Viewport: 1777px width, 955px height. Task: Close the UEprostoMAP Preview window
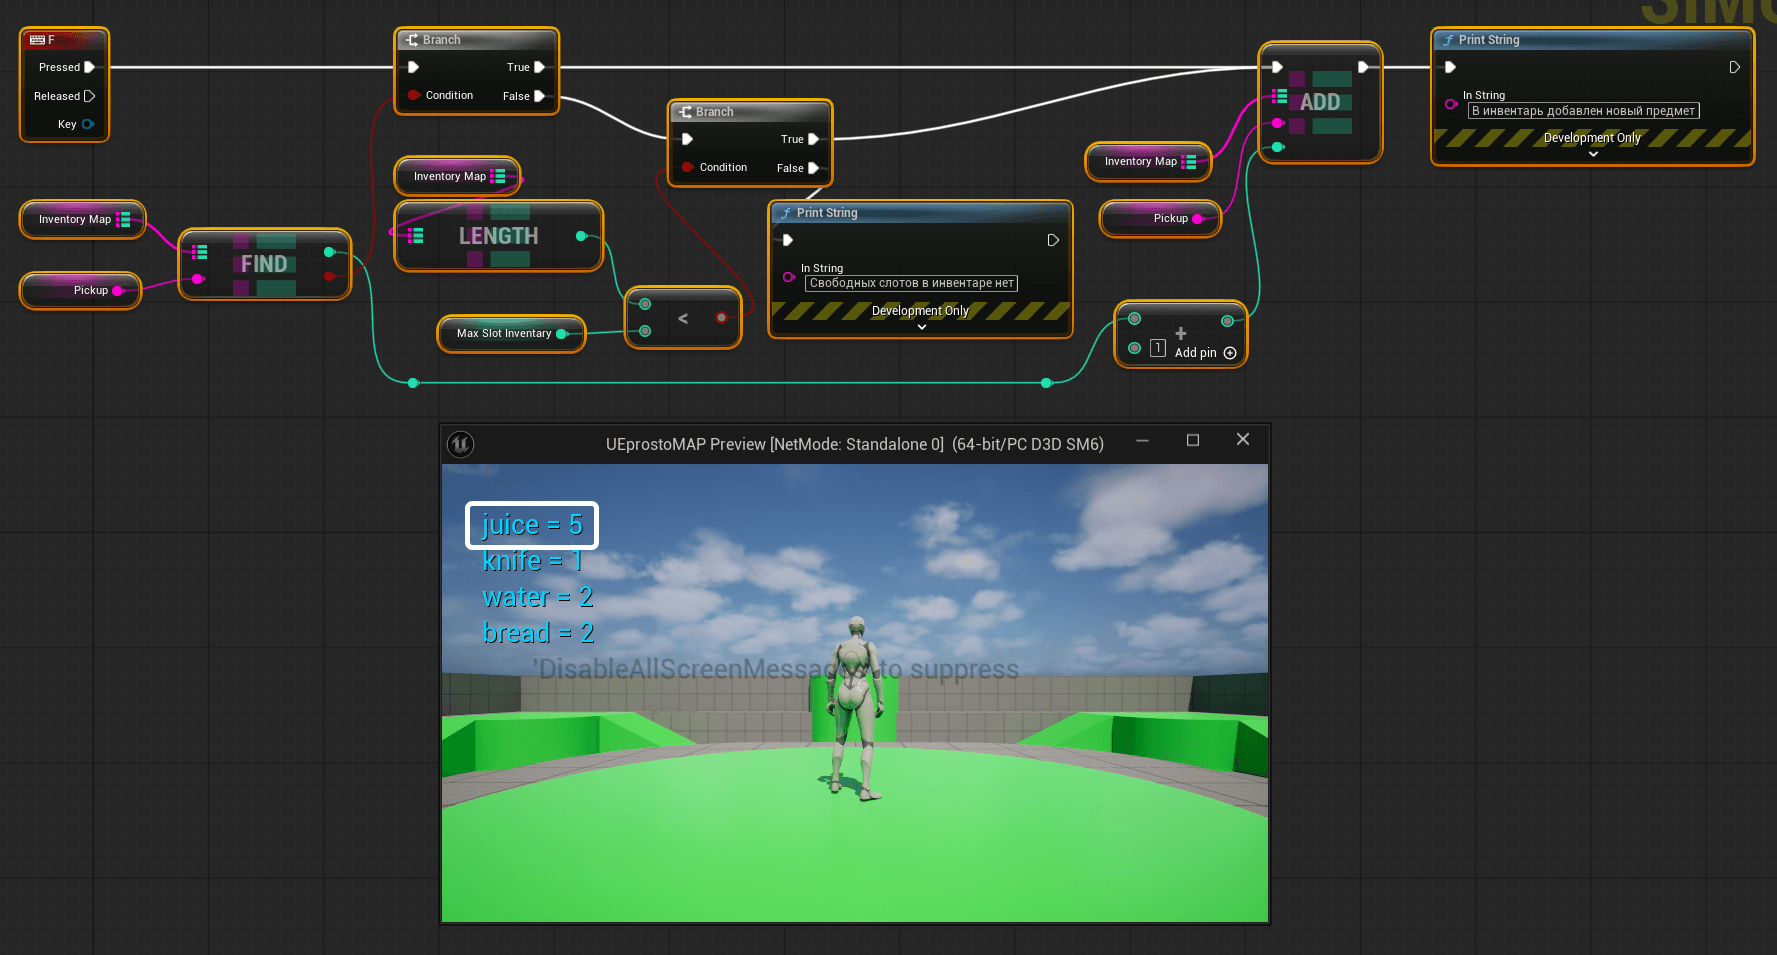click(x=1242, y=440)
